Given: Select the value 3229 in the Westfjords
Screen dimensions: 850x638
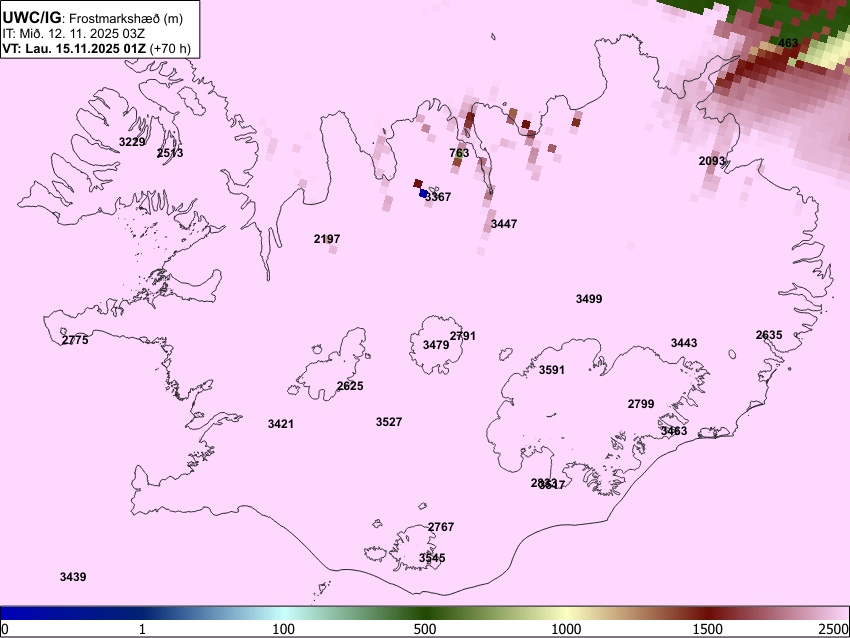Looking at the screenshot, I should coord(132,142).
